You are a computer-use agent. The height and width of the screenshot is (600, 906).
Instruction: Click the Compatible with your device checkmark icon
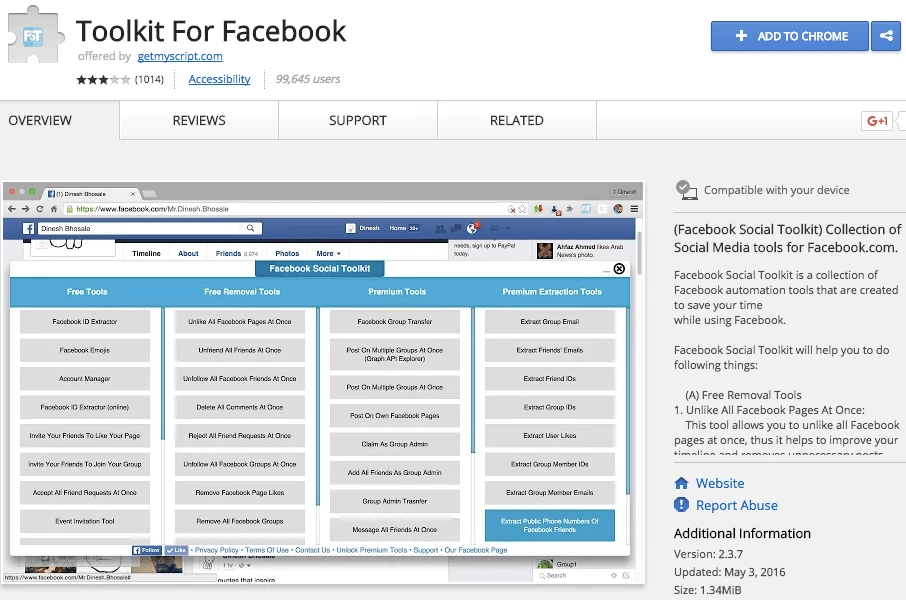click(685, 189)
